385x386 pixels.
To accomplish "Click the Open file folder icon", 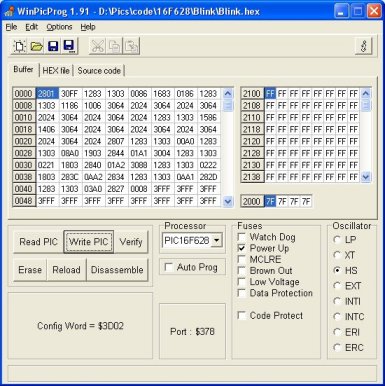I will pos(36,46).
